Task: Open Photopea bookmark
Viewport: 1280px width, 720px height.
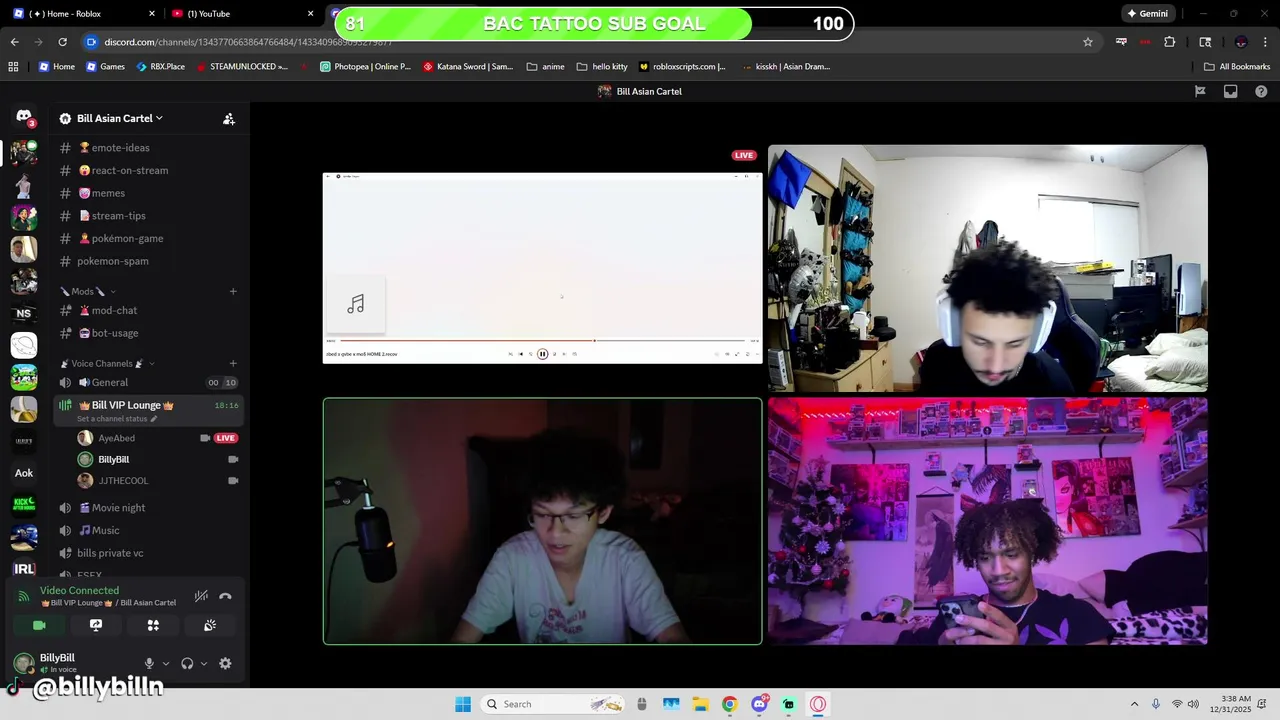Action: 365,67
